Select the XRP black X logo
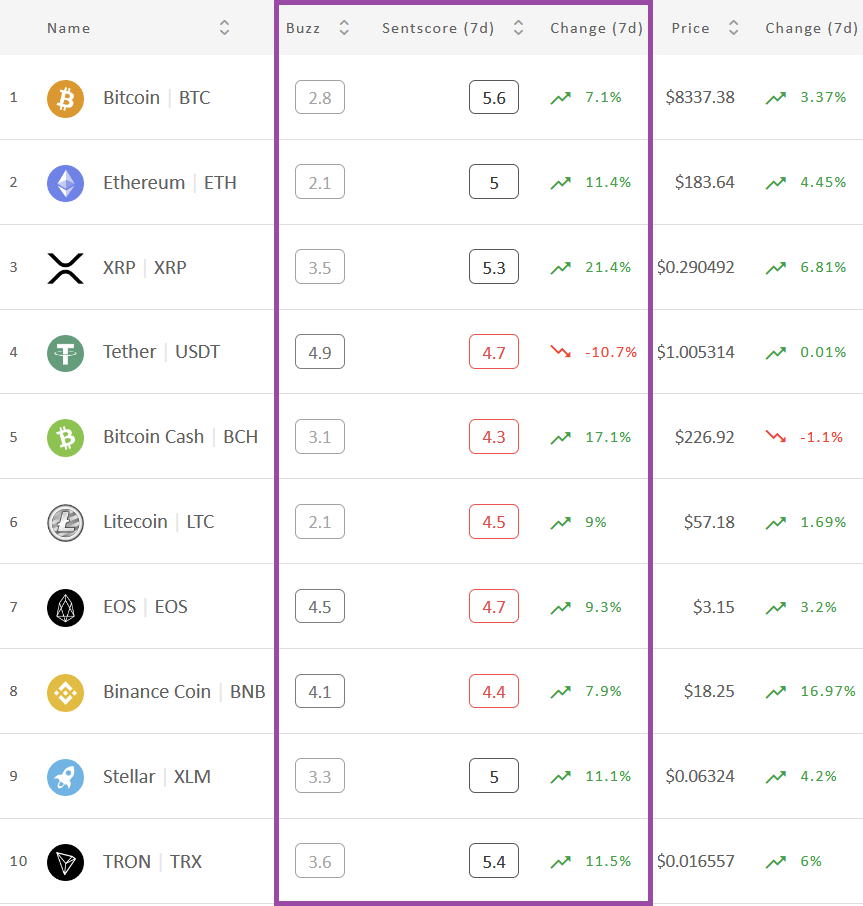This screenshot has width=863, height=906. (x=65, y=268)
